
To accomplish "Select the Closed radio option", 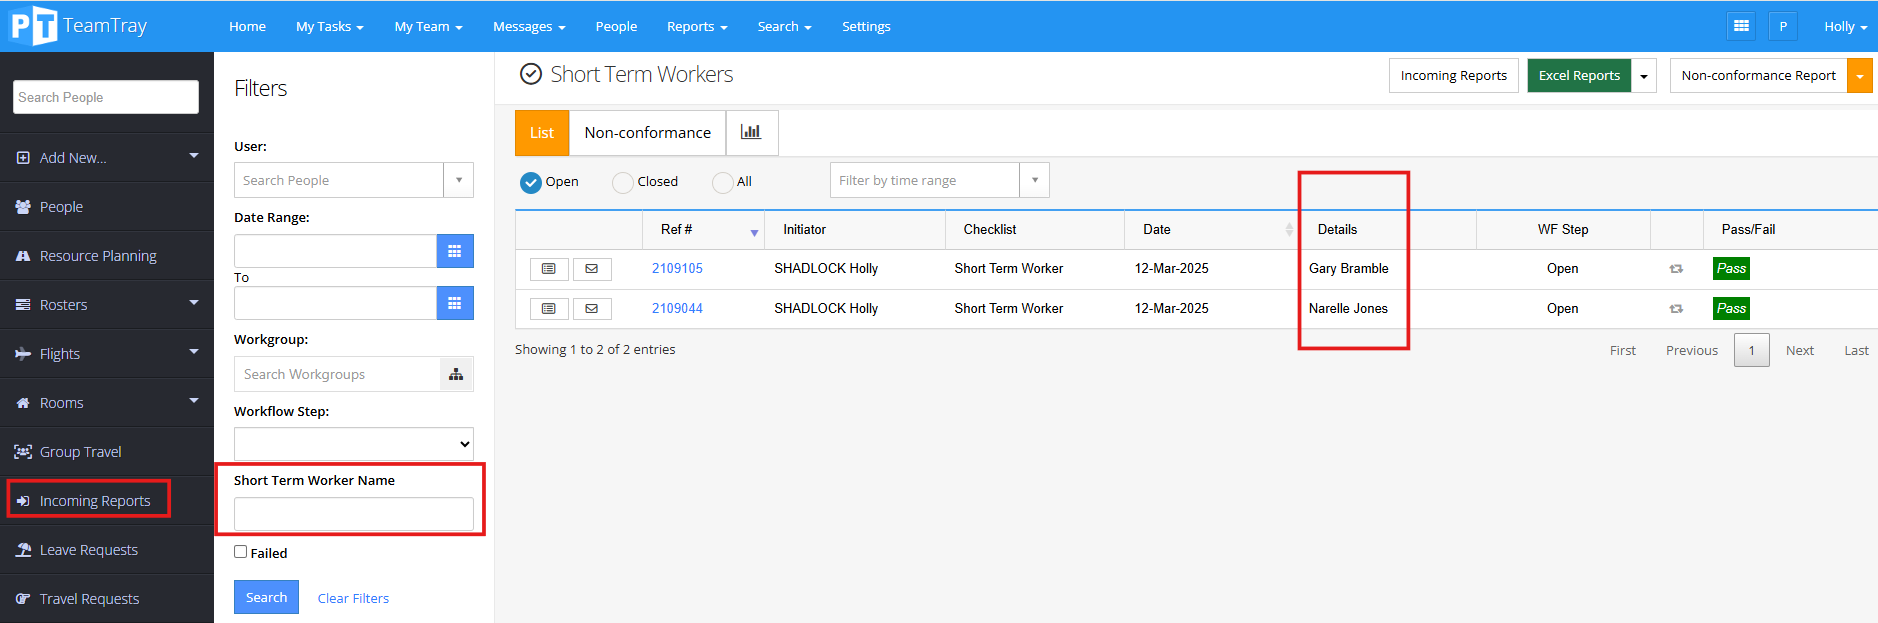I will tap(623, 182).
